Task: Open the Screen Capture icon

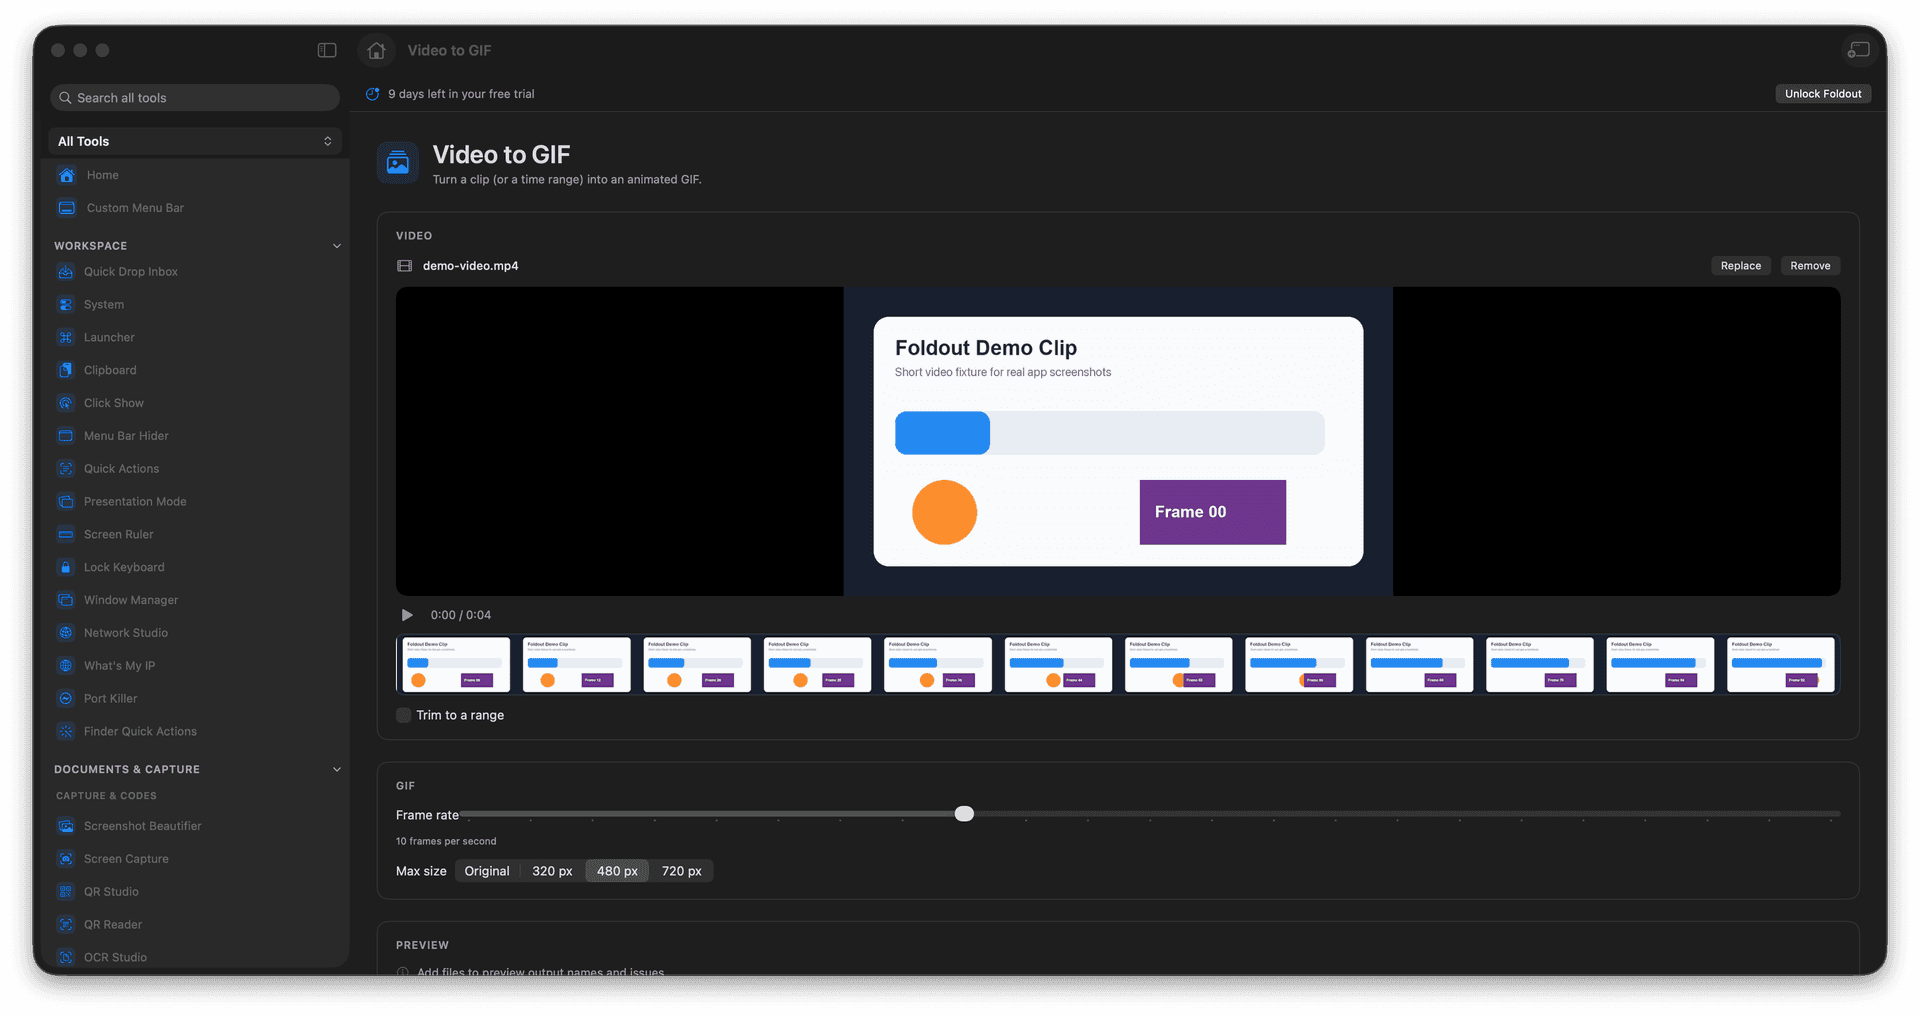Action: (66, 859)
